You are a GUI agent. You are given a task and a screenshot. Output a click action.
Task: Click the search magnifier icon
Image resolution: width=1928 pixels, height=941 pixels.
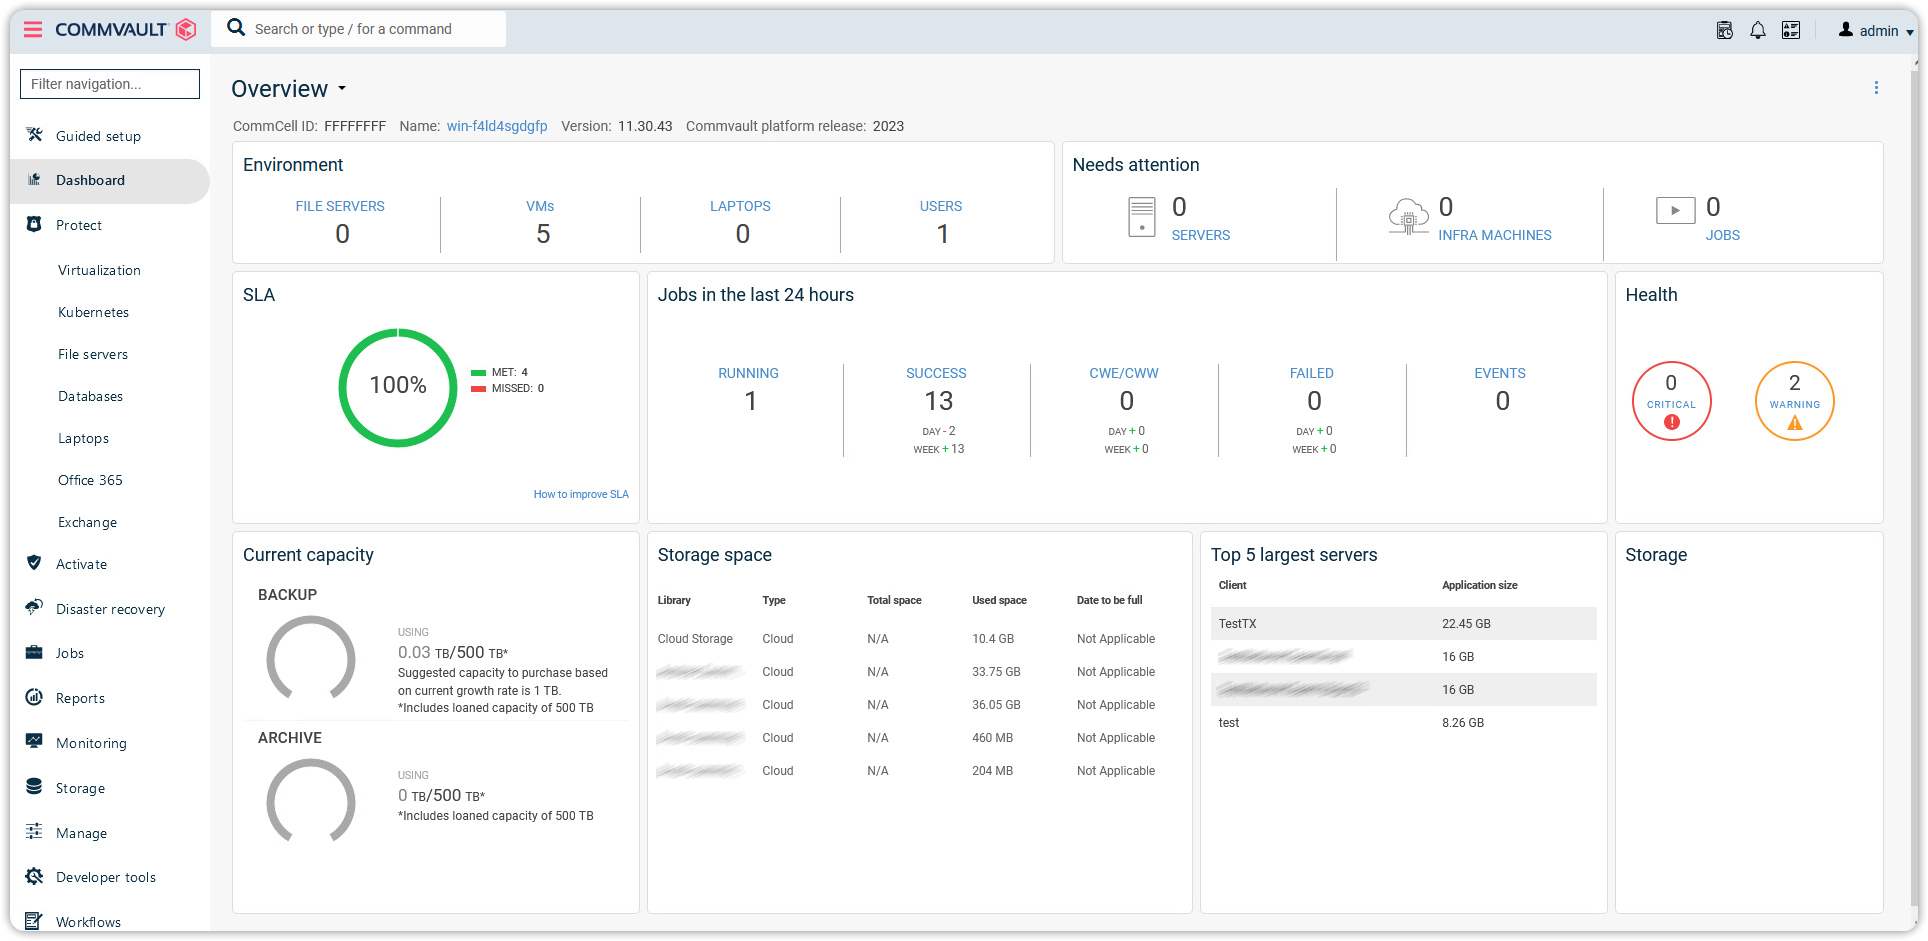(x=236, y=28)
